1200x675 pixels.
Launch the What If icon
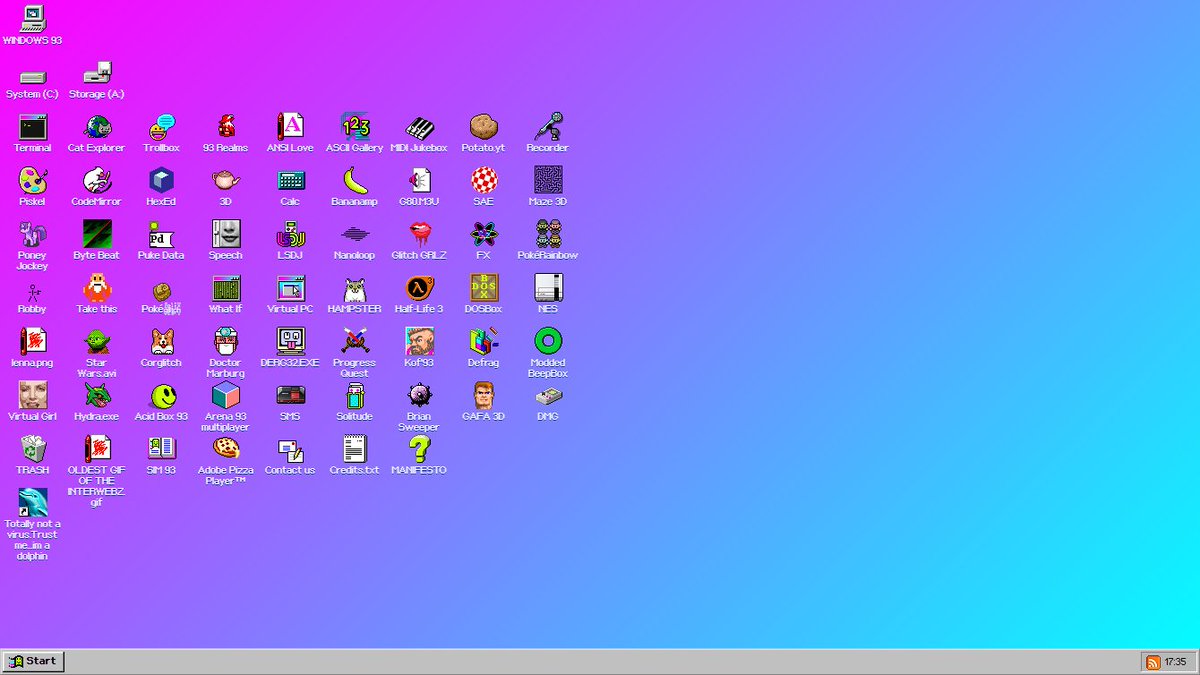226,288
